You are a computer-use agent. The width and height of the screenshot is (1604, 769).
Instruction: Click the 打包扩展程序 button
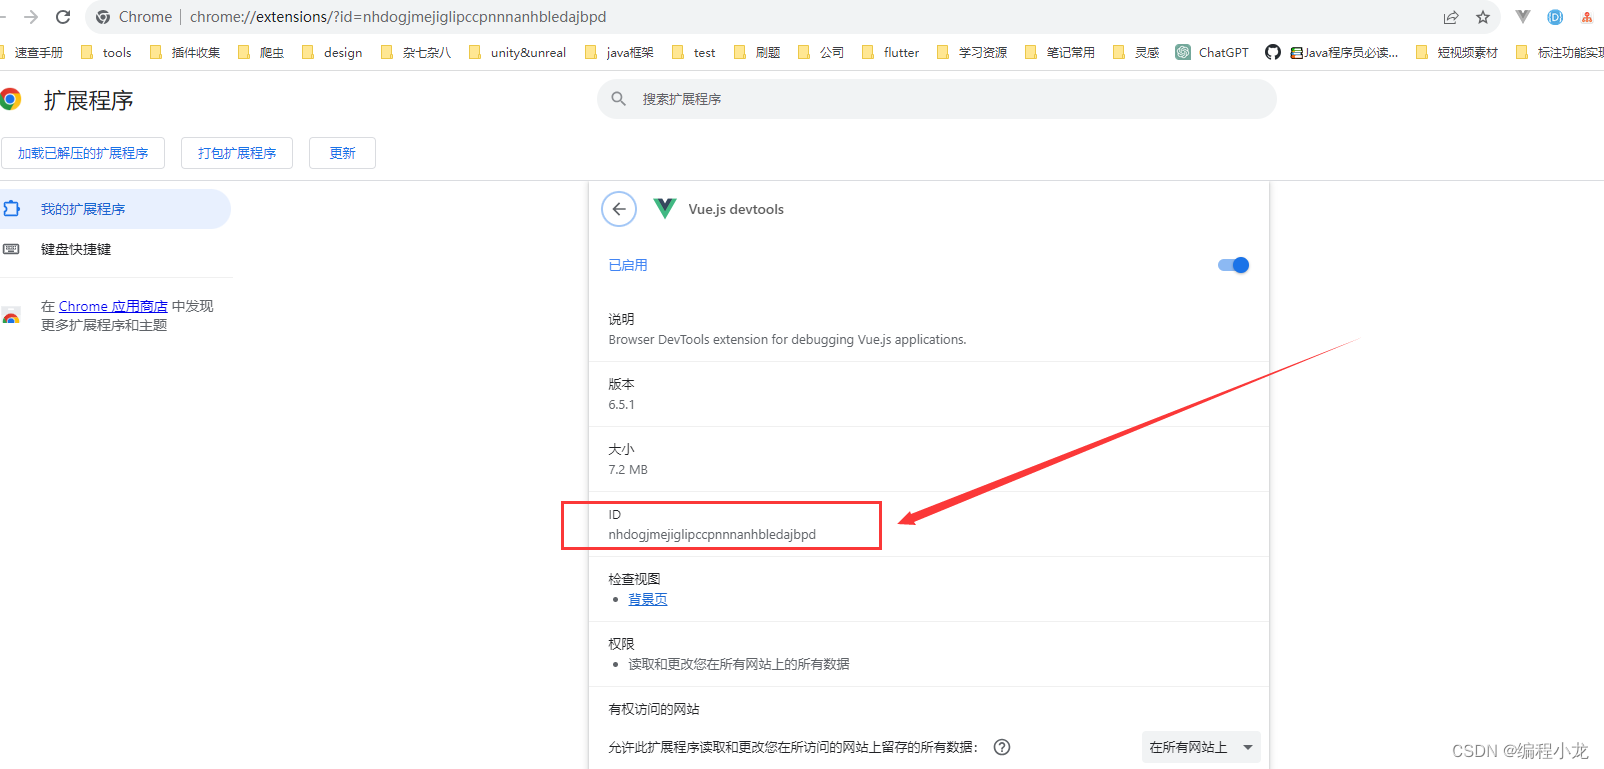coord(237,153)
